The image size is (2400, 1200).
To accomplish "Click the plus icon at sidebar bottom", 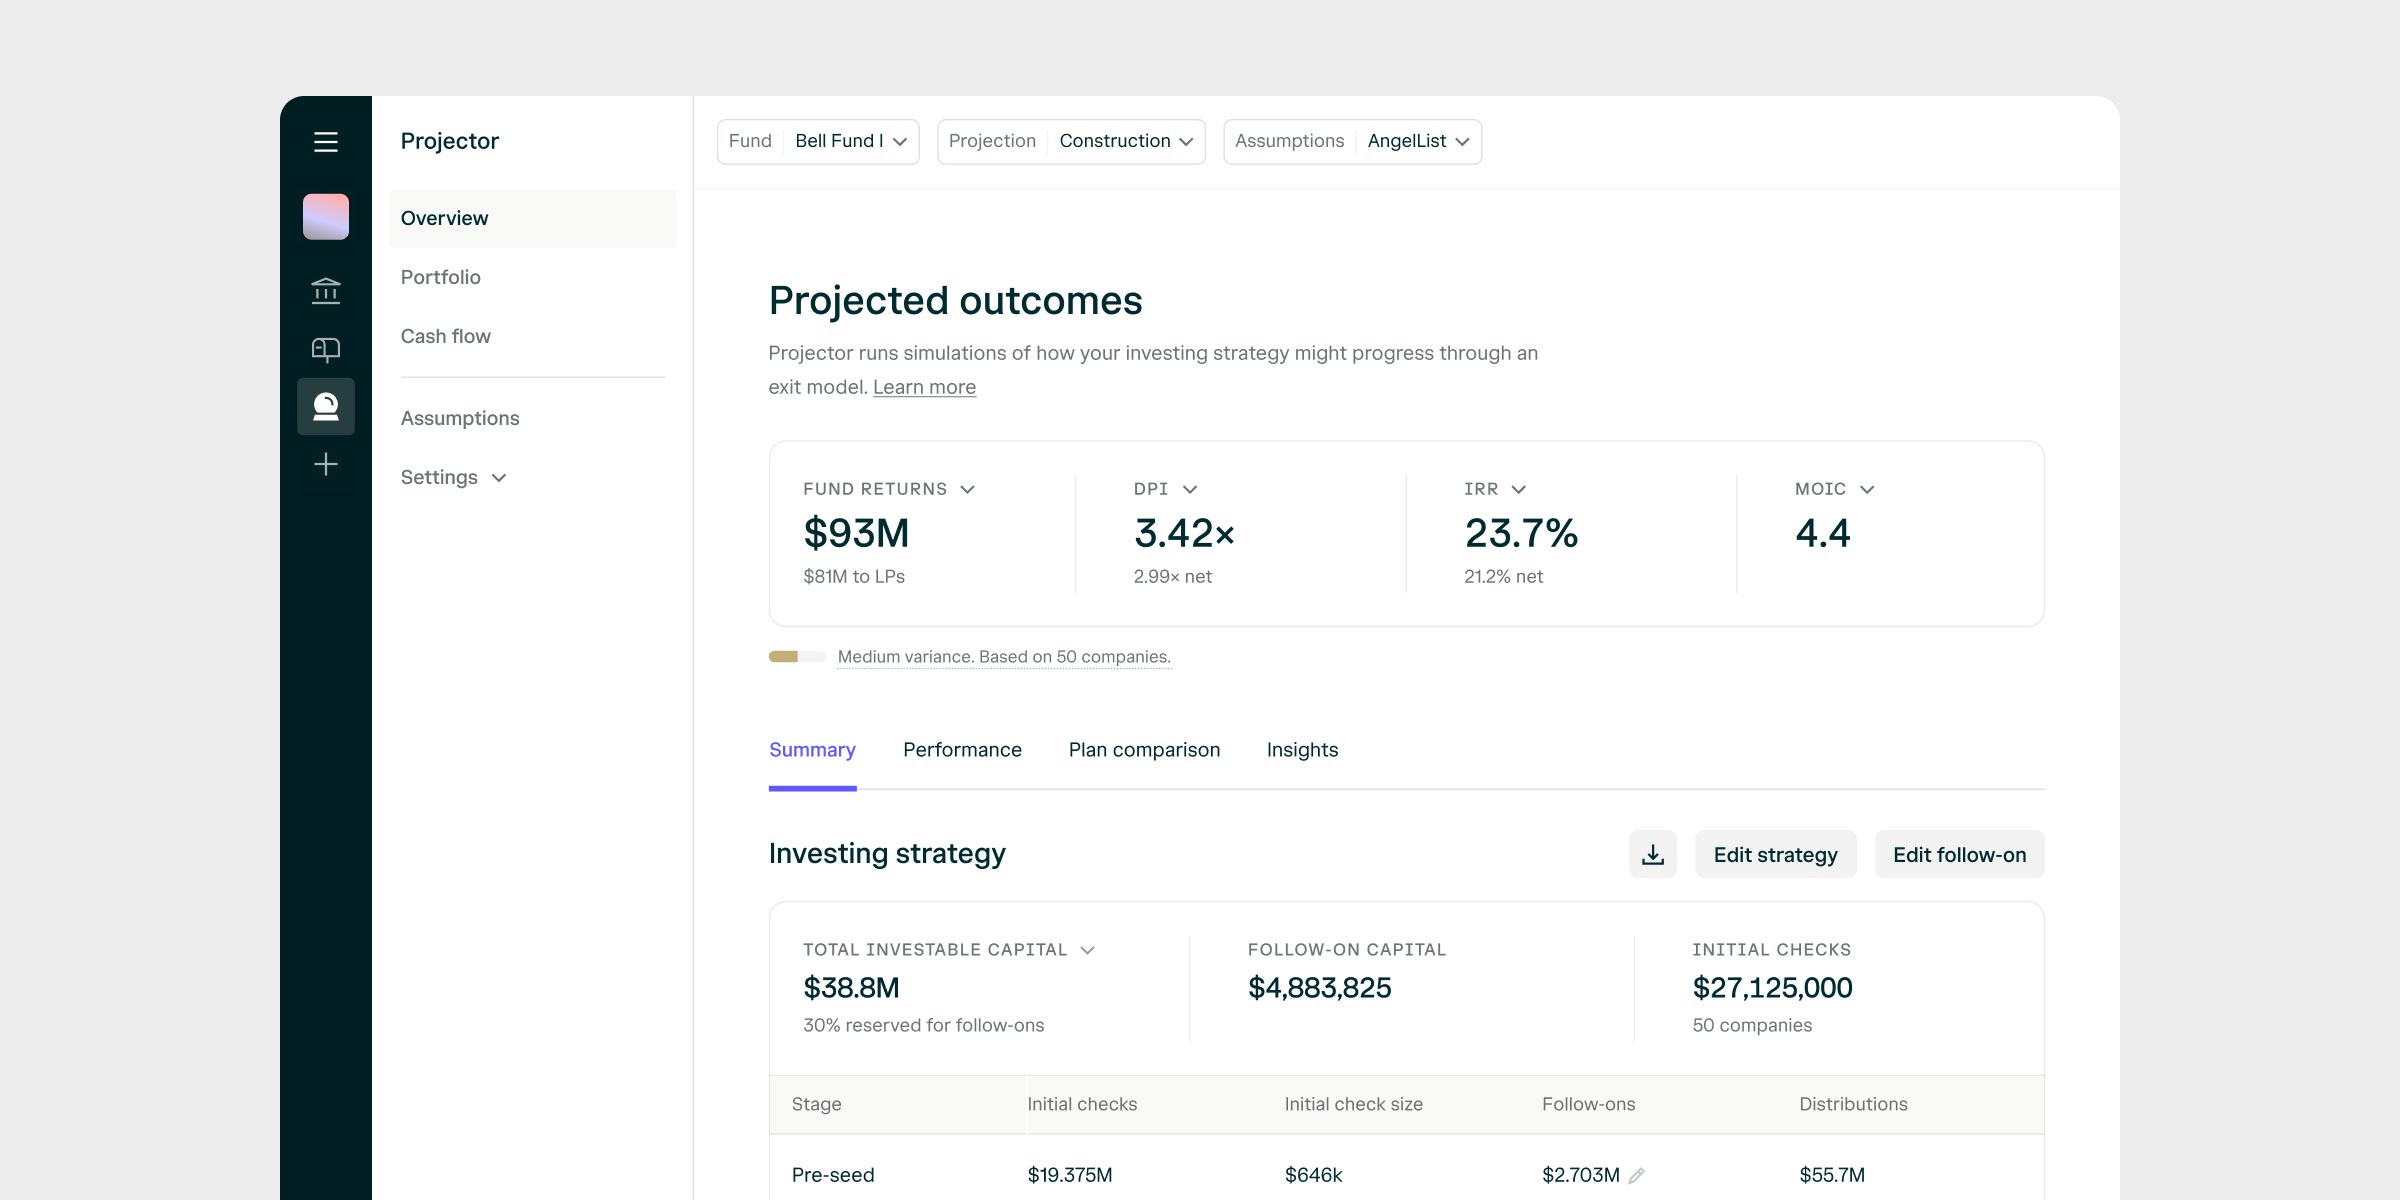I will click(x=326, y=463).
